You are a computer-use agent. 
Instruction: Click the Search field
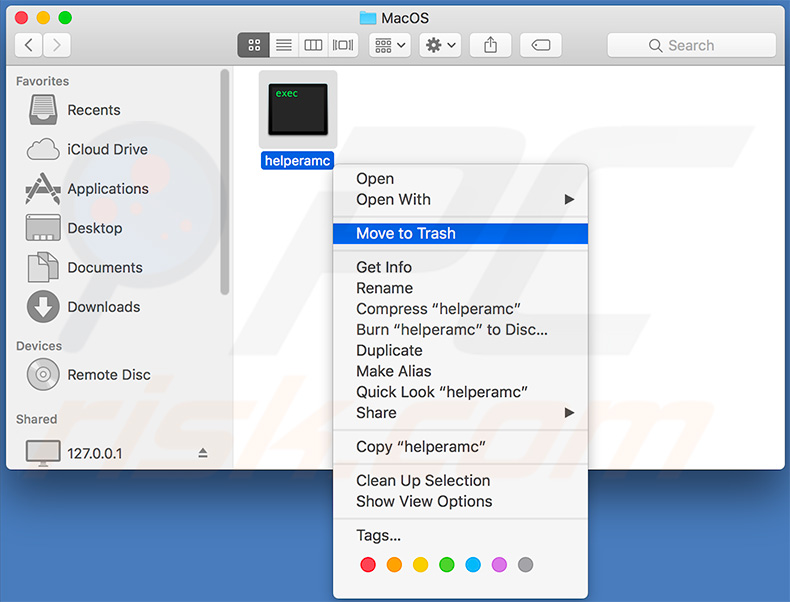(x=691, y=45)
